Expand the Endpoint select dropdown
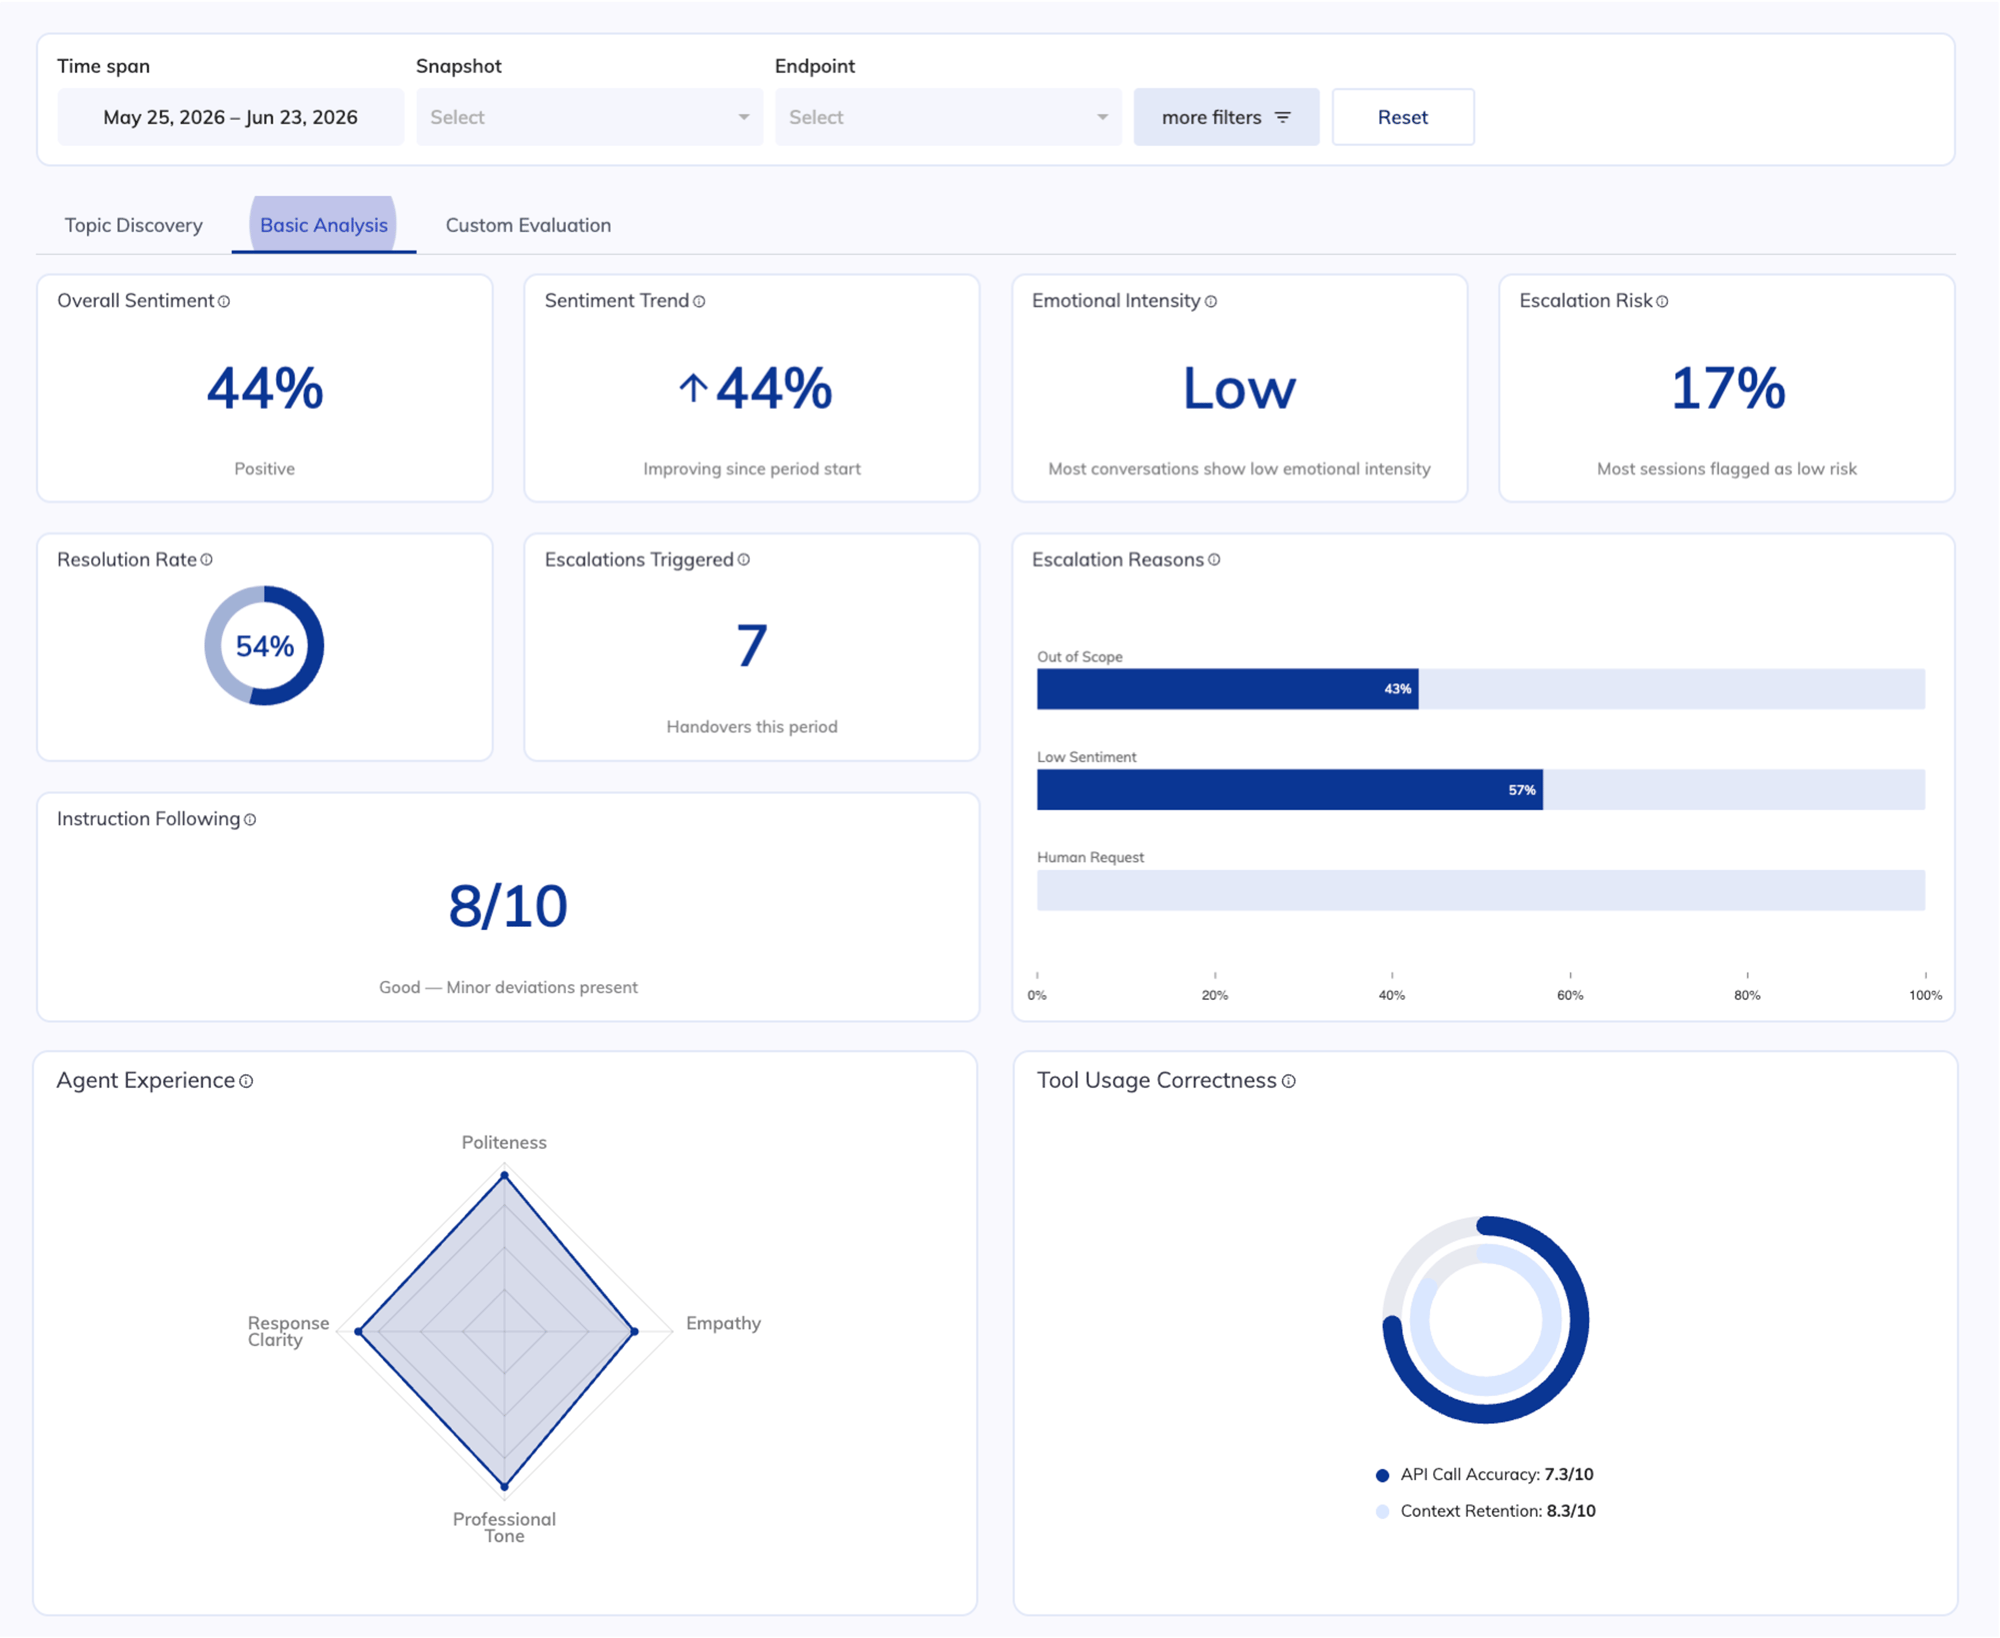The height and width of the screenshot is (1638, 2000). point(948,117)
